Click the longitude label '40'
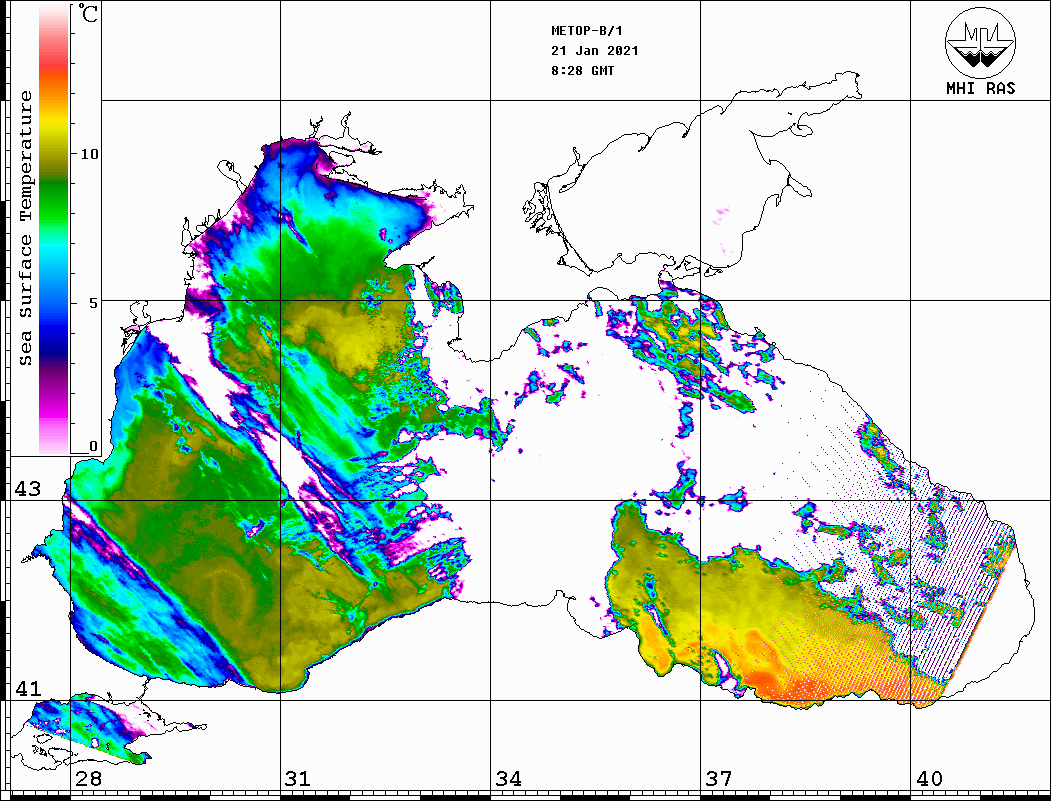The height and width of the screenshot is (801, 1051). click(929, 778)
